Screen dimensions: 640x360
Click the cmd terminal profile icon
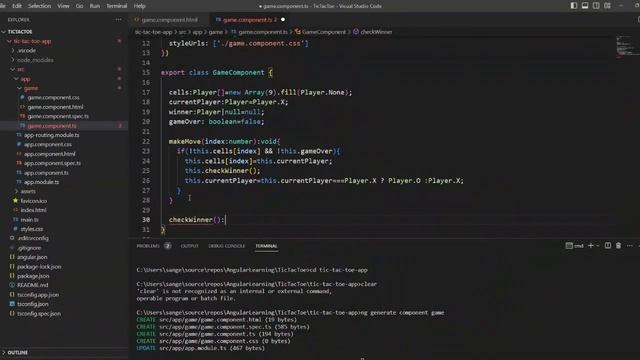pyautogui.click(x=569, y=246)
